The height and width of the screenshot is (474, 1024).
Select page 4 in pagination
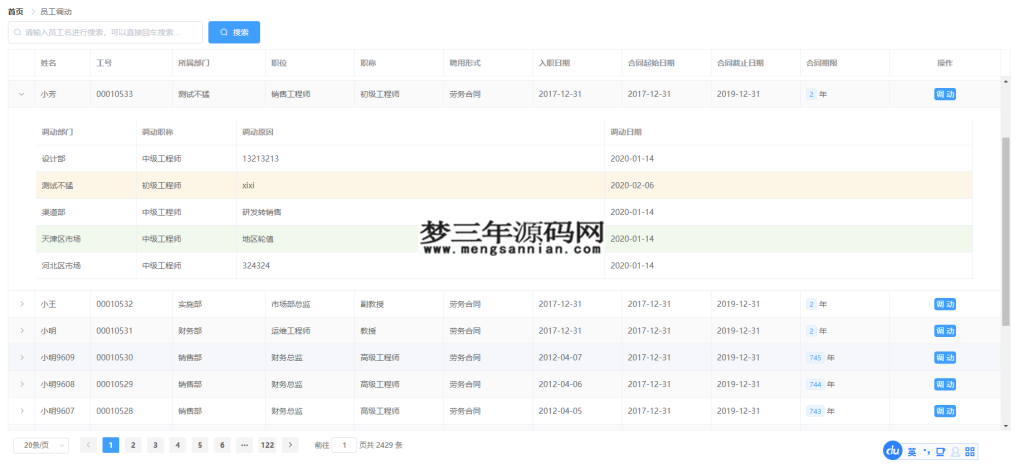(177, 445)
